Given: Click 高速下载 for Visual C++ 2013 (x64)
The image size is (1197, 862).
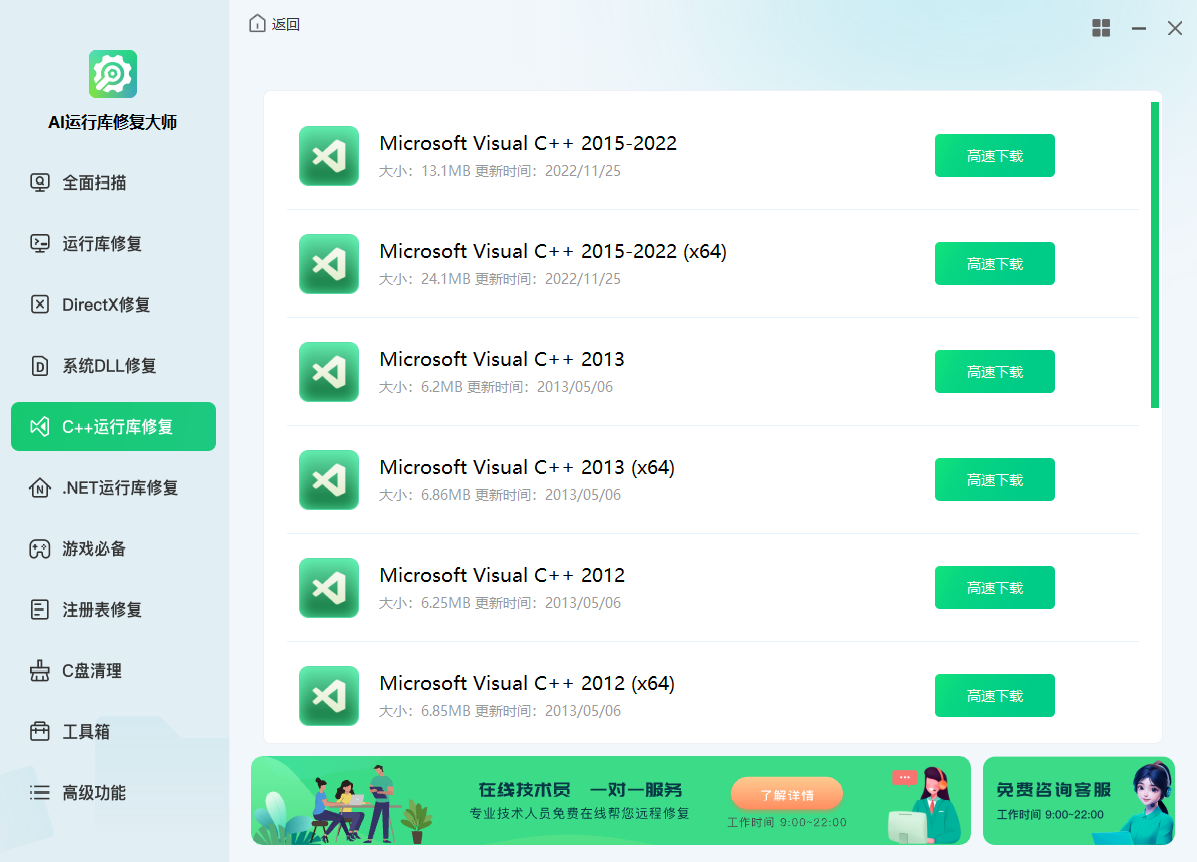Looking at the screenshot, I should click(994, 480).
